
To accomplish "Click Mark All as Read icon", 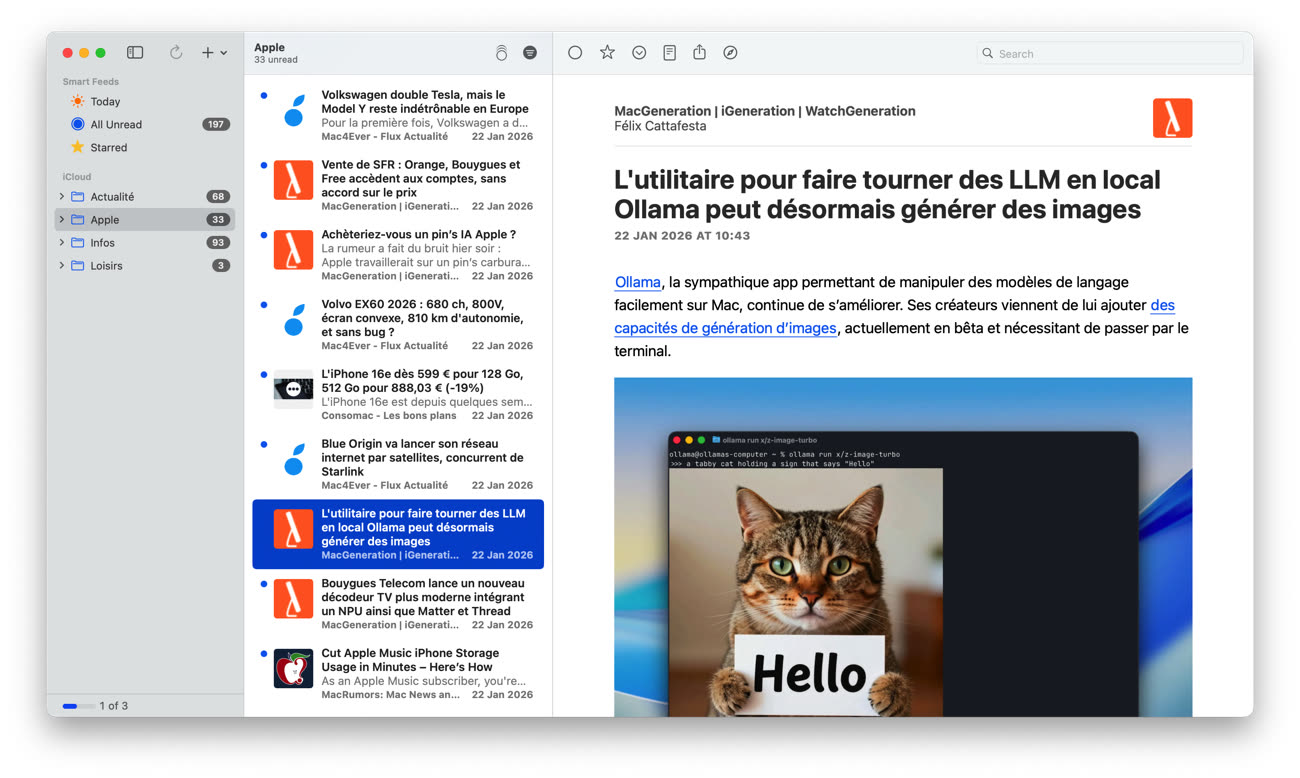I will click(502, 53).
